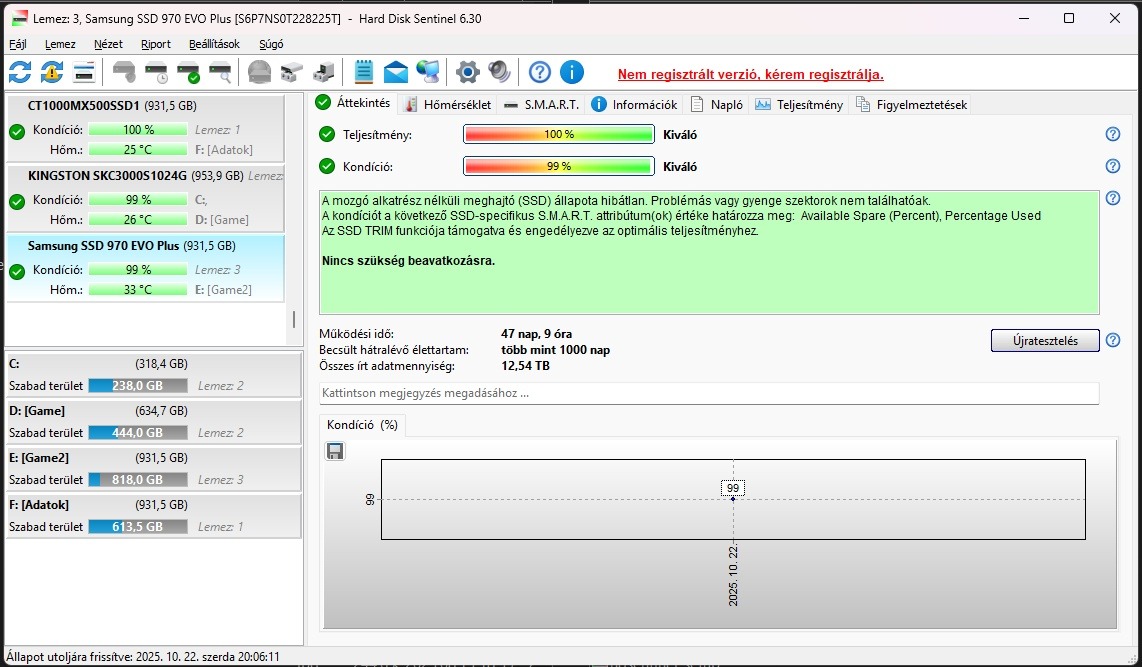The width and height of the screenshot is (1142, 667).
Task: Click the 12,54 TB written data value
Action: pos(525,366)
